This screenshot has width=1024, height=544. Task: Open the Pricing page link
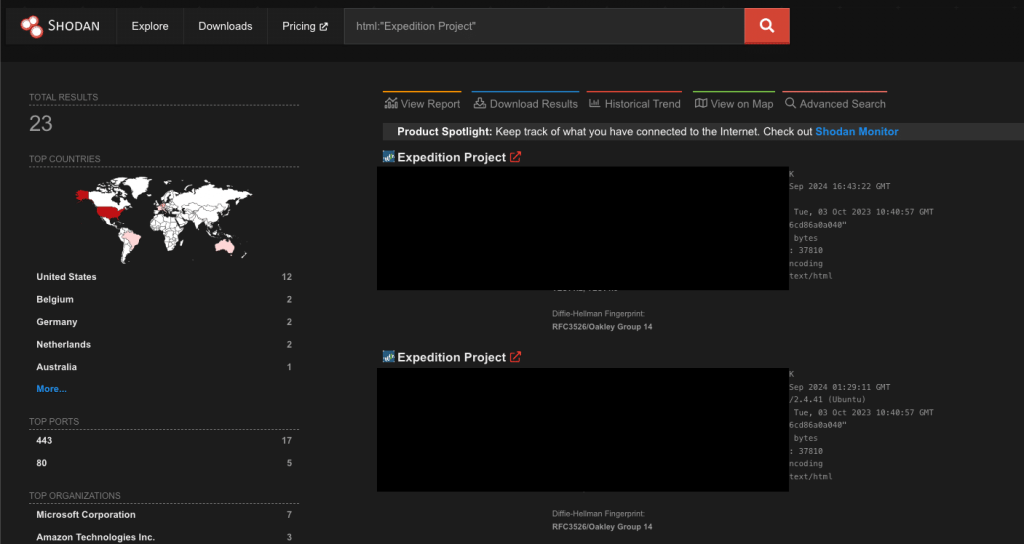click(x=304, y=26)
